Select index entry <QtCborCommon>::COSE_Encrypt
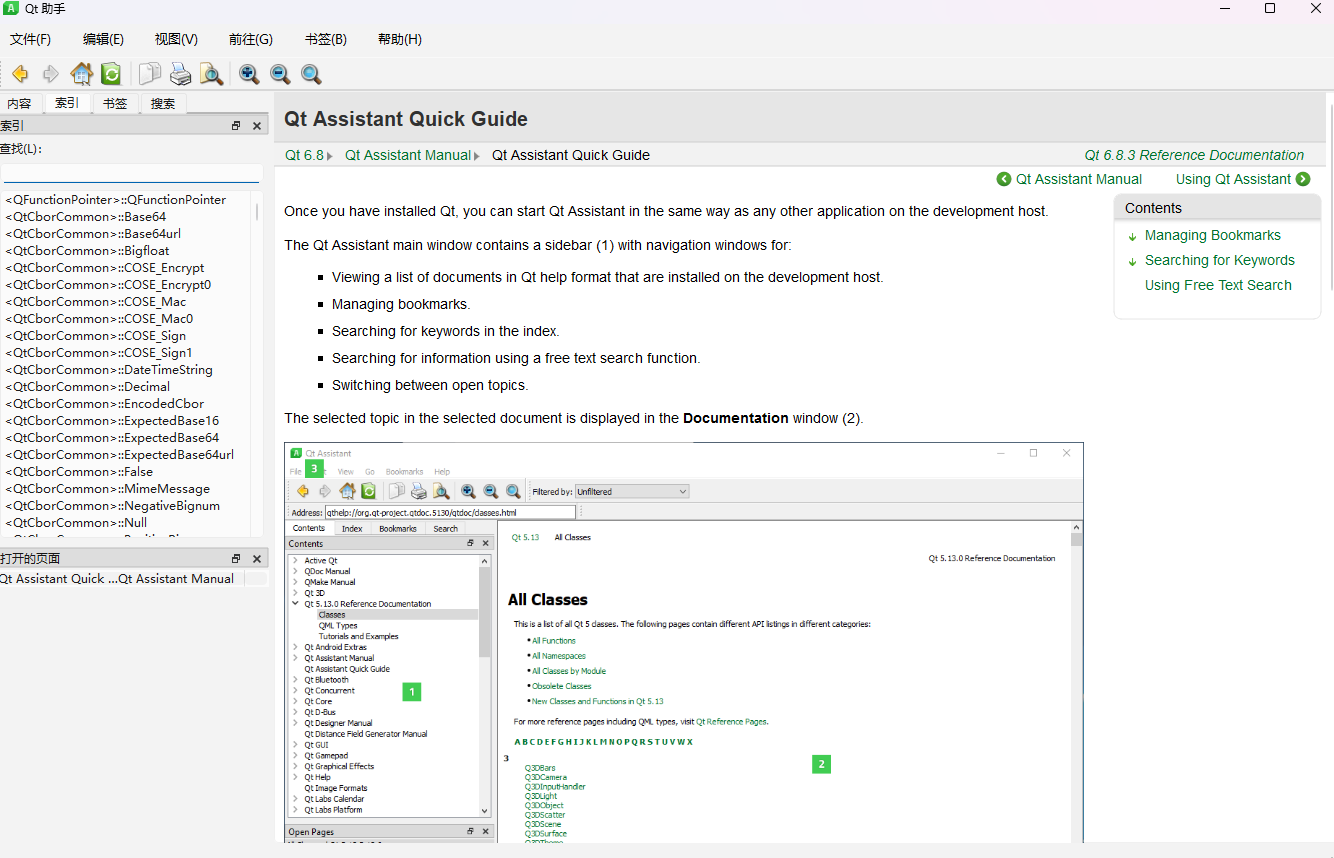Viewport: 1334px width, 858px height. point(104,268)
